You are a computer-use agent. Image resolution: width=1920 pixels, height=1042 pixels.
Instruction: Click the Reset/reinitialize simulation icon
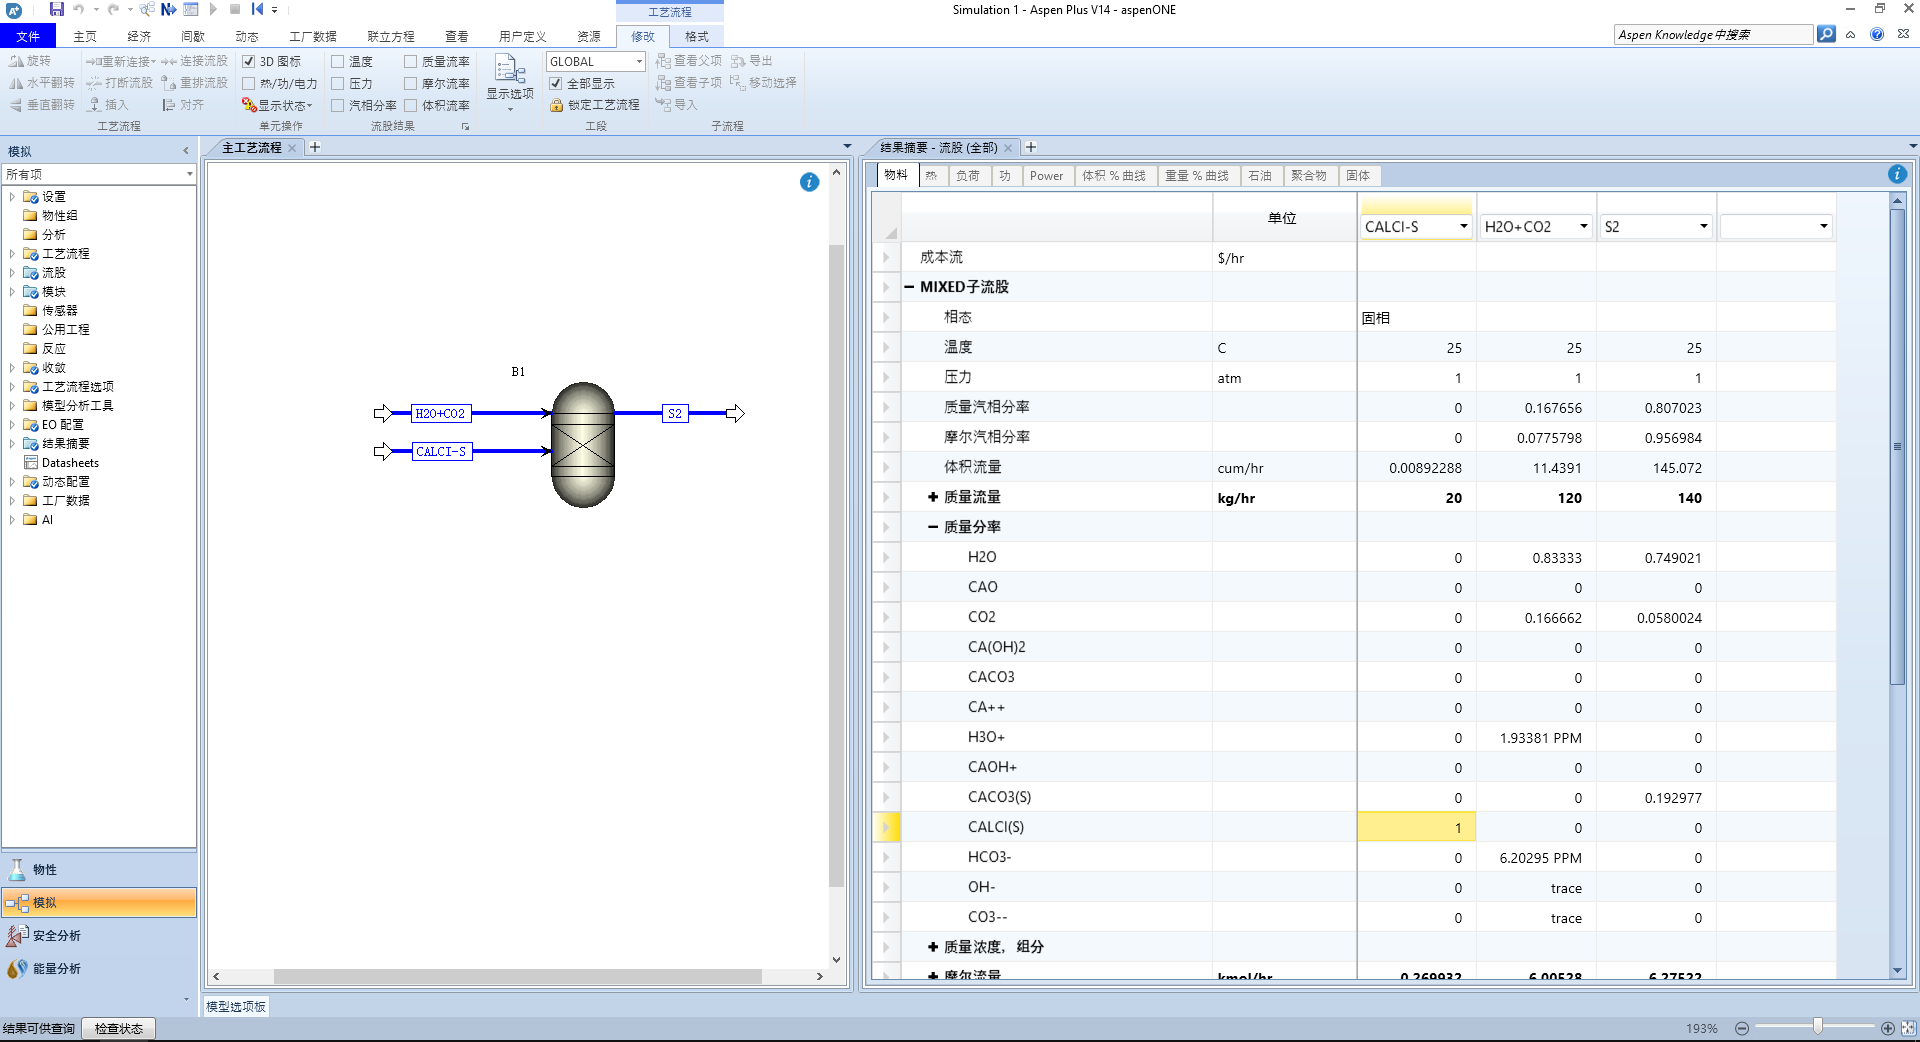tap(257, 9)
